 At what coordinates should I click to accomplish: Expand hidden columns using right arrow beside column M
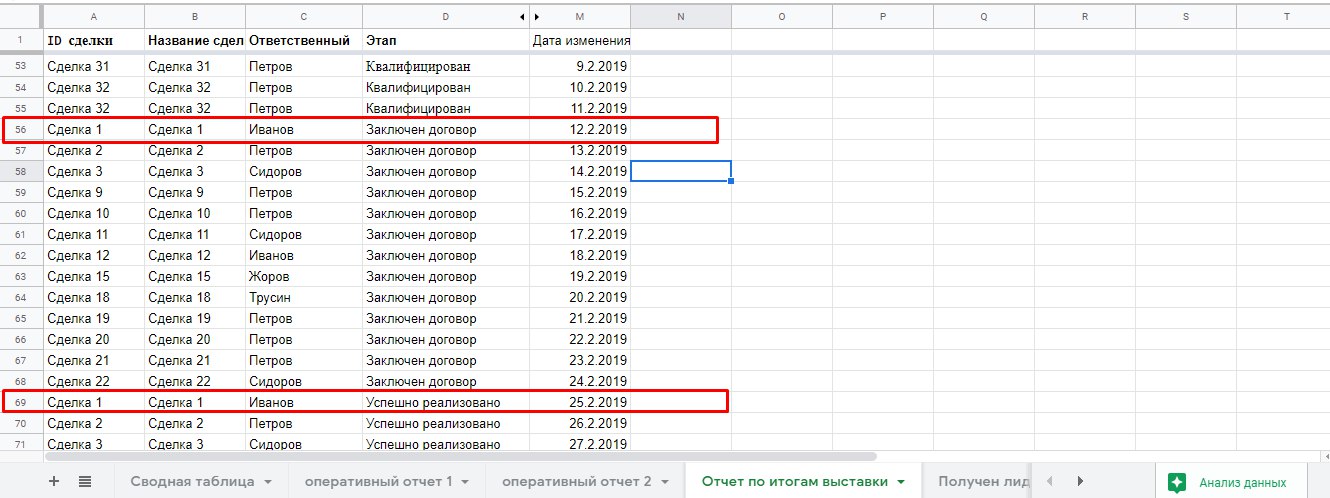[x=537, y=17]
